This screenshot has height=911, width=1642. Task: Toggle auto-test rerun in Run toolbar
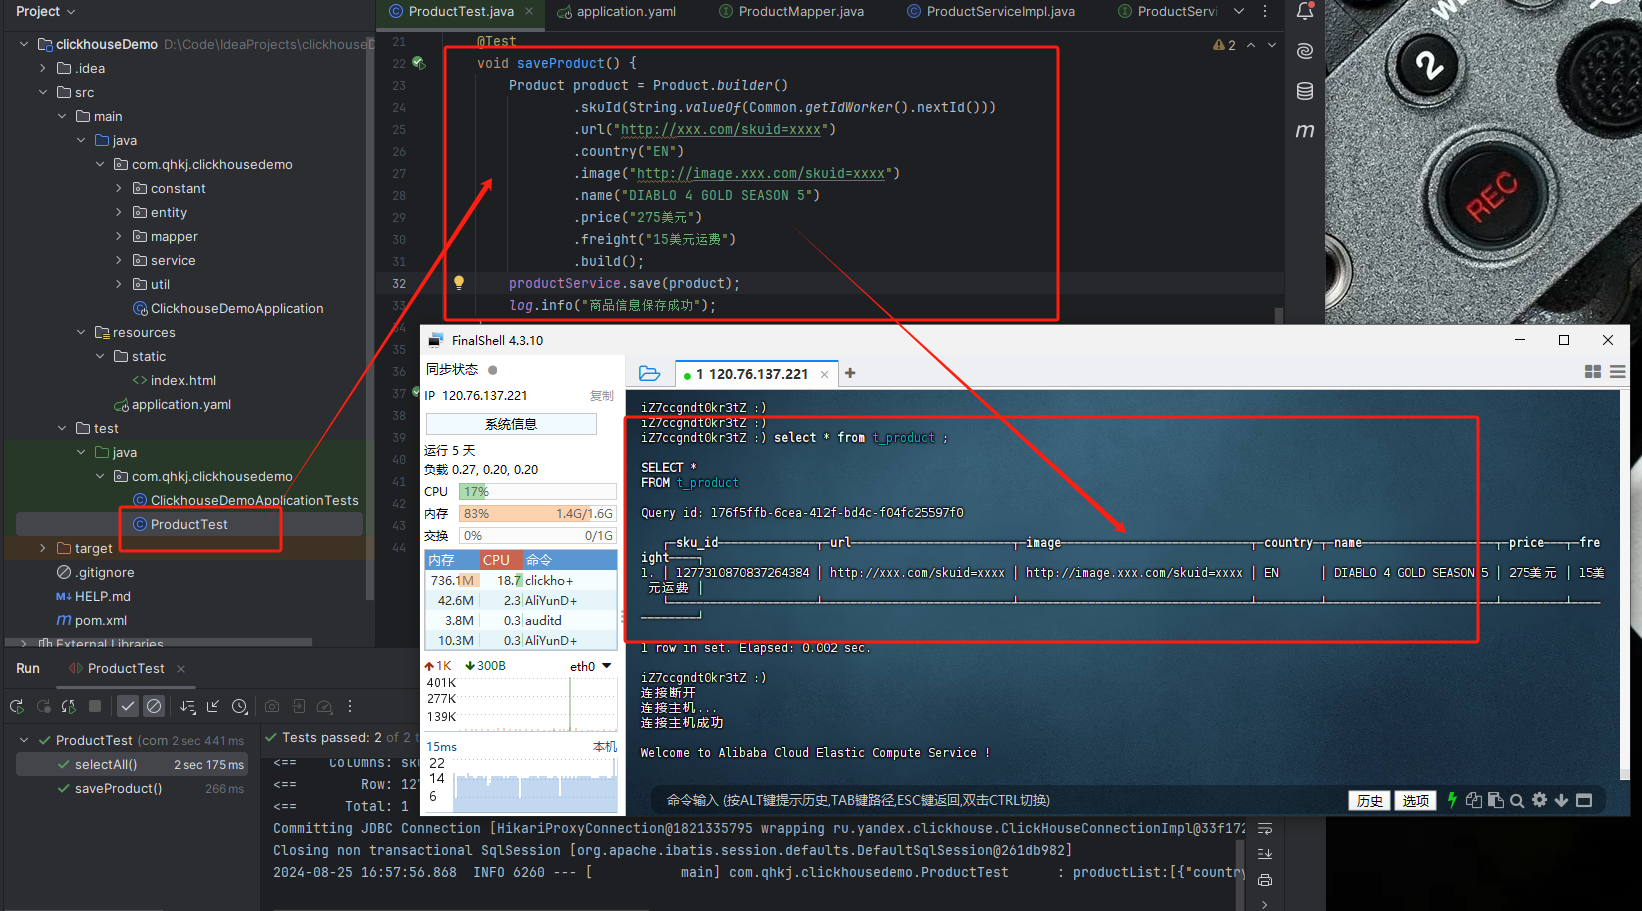(69, 706)
